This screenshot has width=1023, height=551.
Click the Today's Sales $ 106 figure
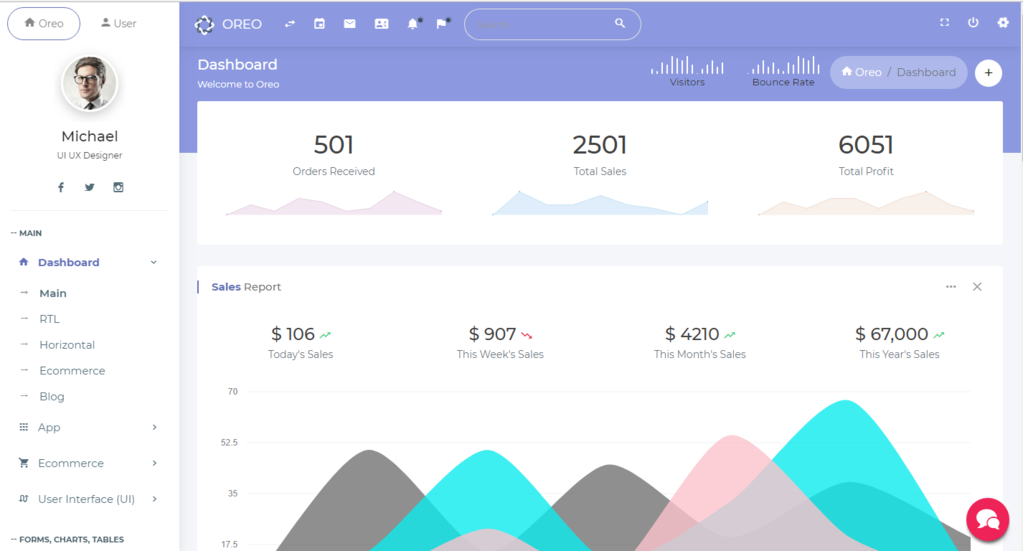tap(293, 334)
